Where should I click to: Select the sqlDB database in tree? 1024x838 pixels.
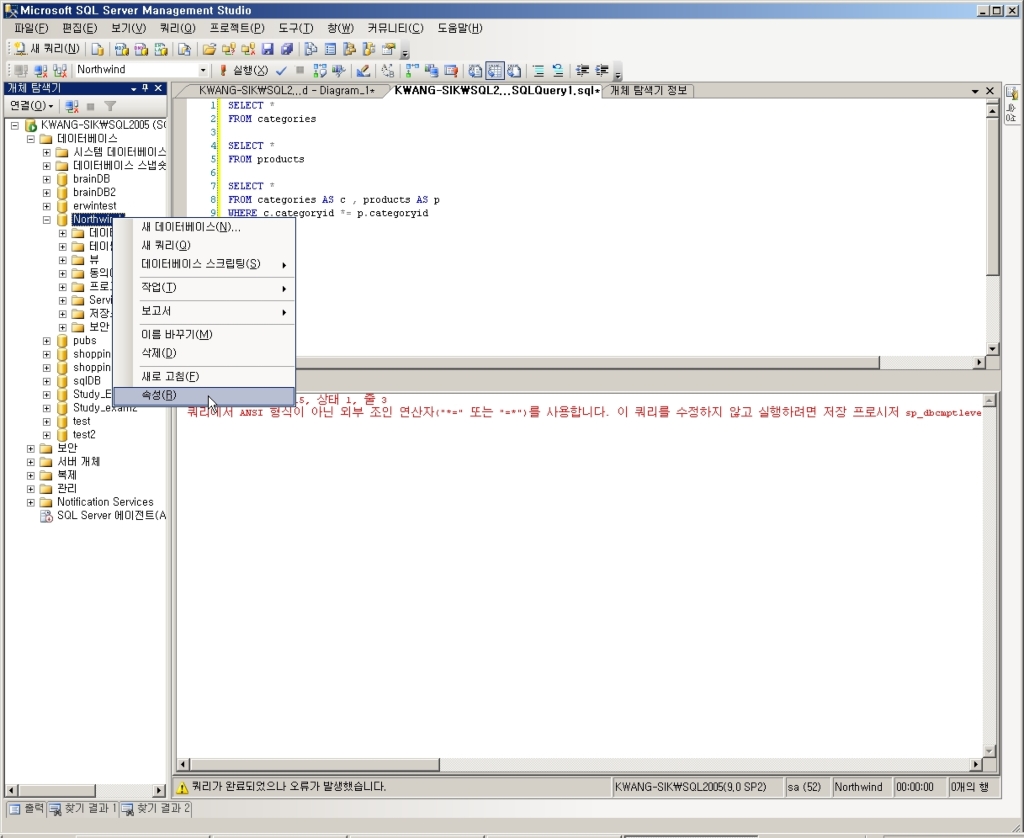(x=86, y=381)
